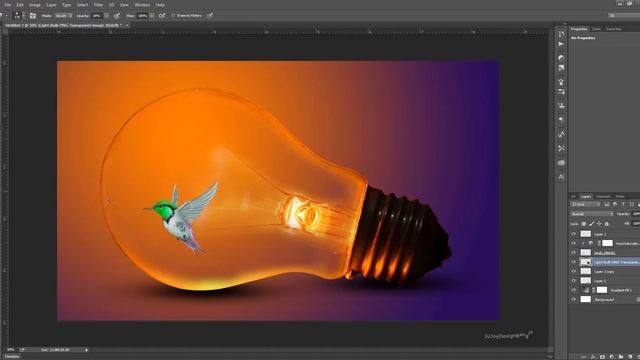Open the History panel icon in side strip

[561, 34]
